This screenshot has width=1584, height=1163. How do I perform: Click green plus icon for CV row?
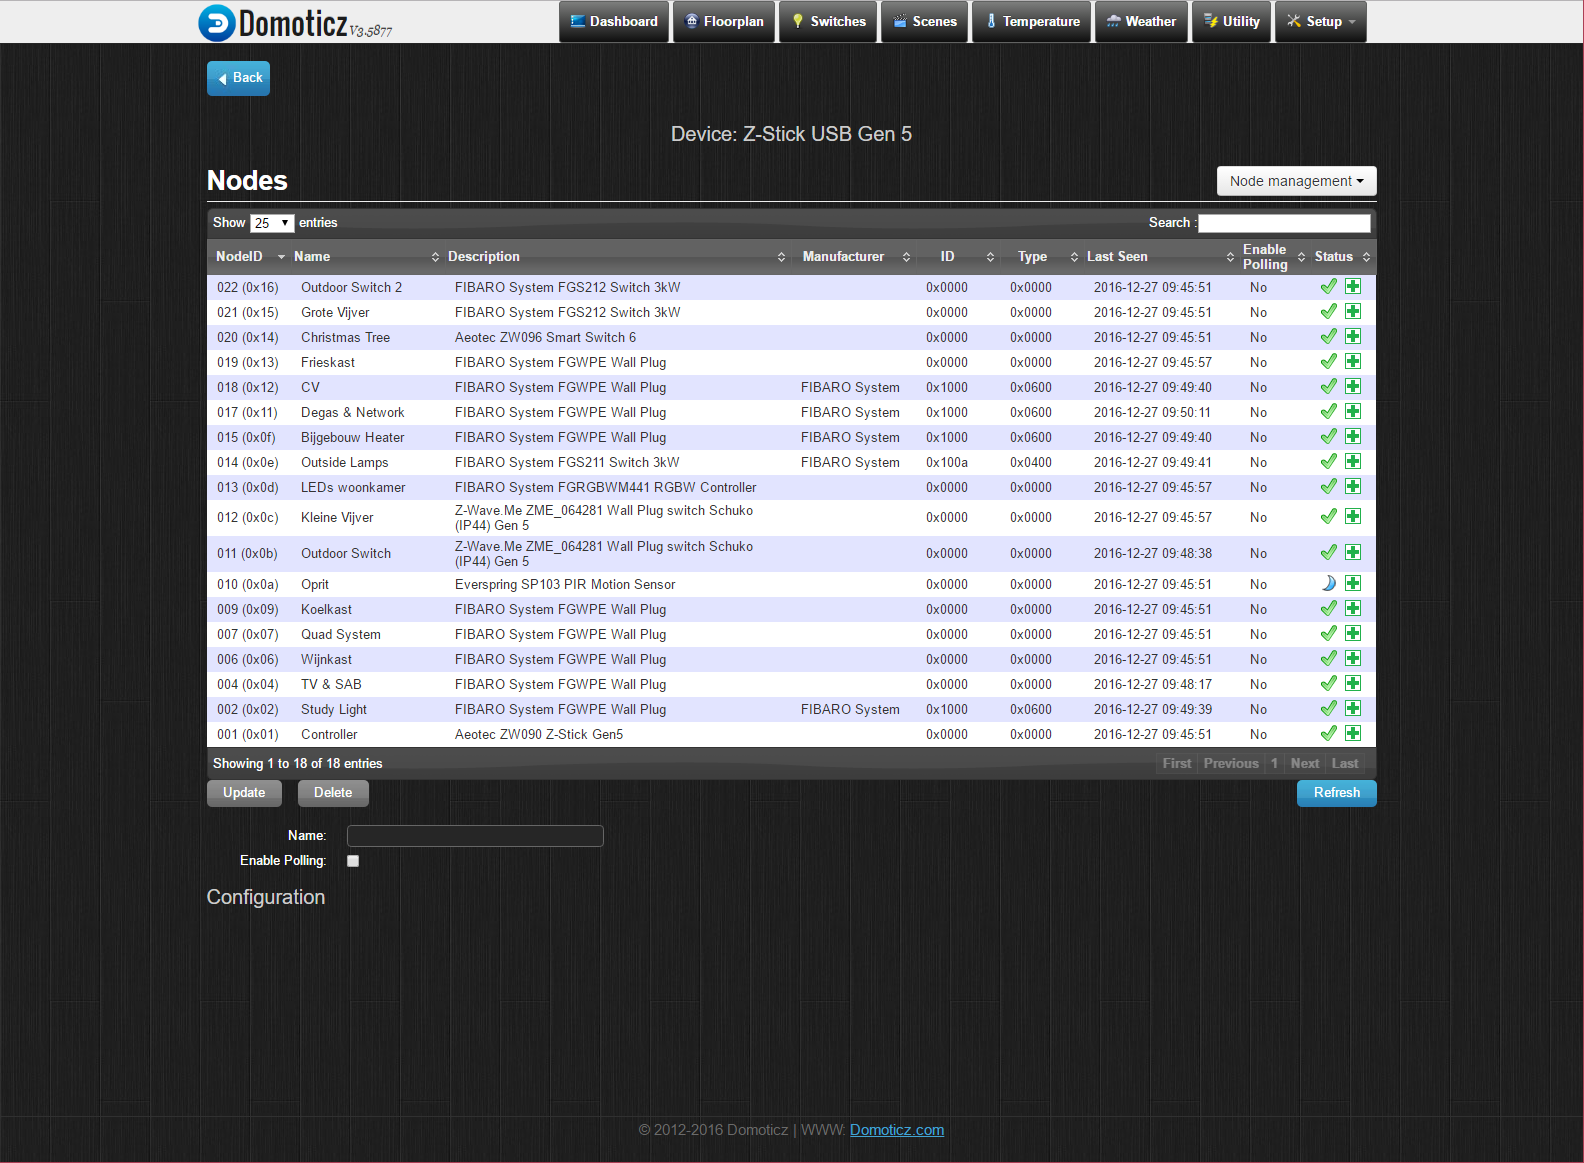point(1353,386)
